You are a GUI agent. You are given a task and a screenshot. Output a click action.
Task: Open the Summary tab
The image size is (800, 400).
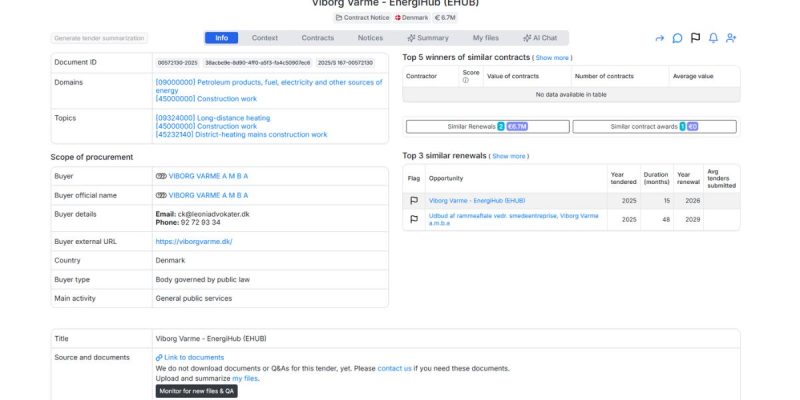click(428, 38)
